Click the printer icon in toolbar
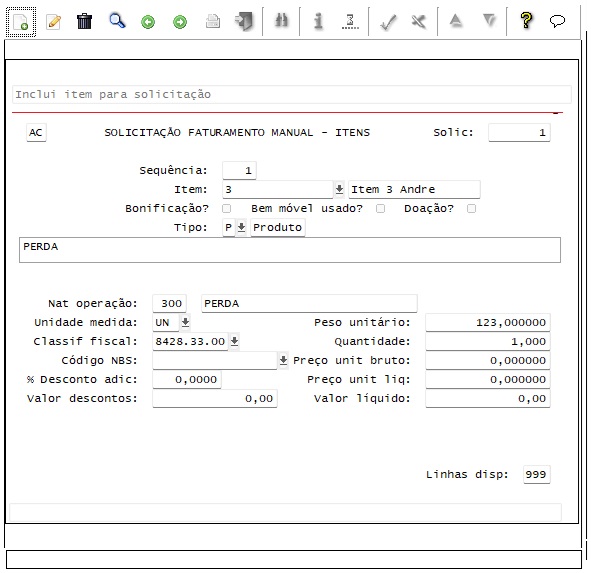 click(213, 21)
